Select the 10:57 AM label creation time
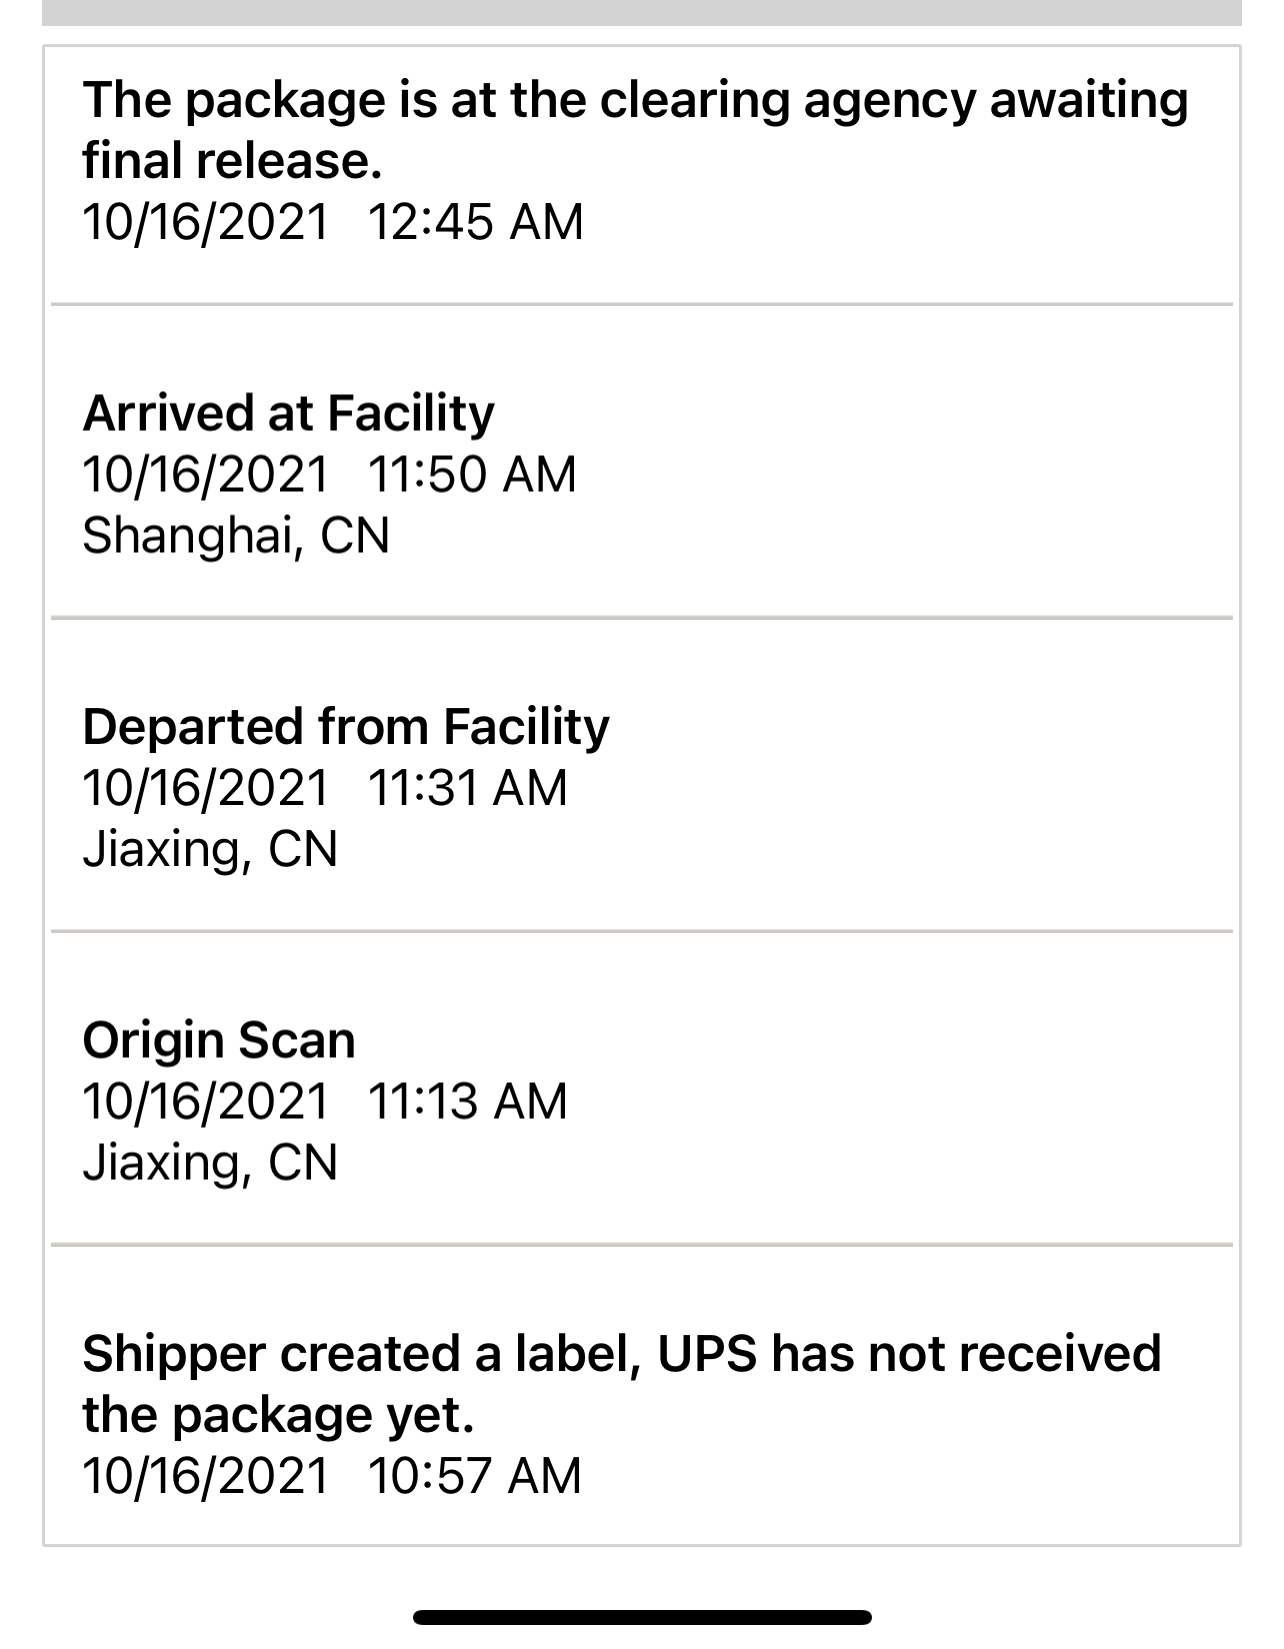The height and width of the screenshot is (1649, 1284). [474, 1476]
